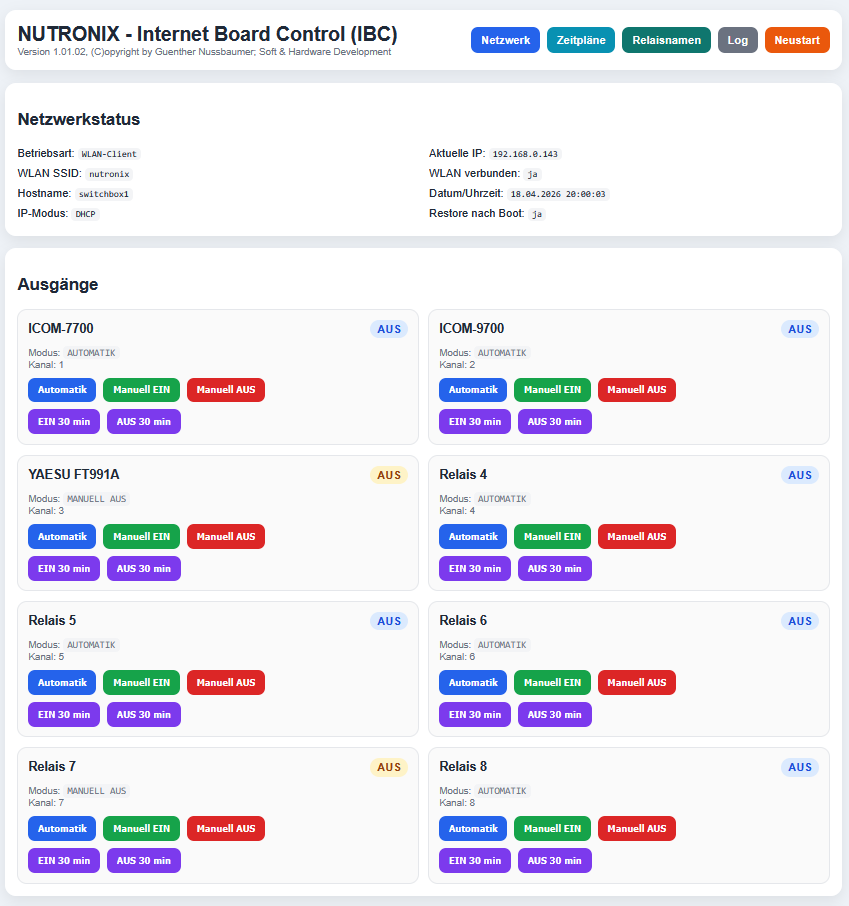Click AUS 30 min for Relais 4
The height and width of the screenshot is (906, 849).
click(555, 568)
